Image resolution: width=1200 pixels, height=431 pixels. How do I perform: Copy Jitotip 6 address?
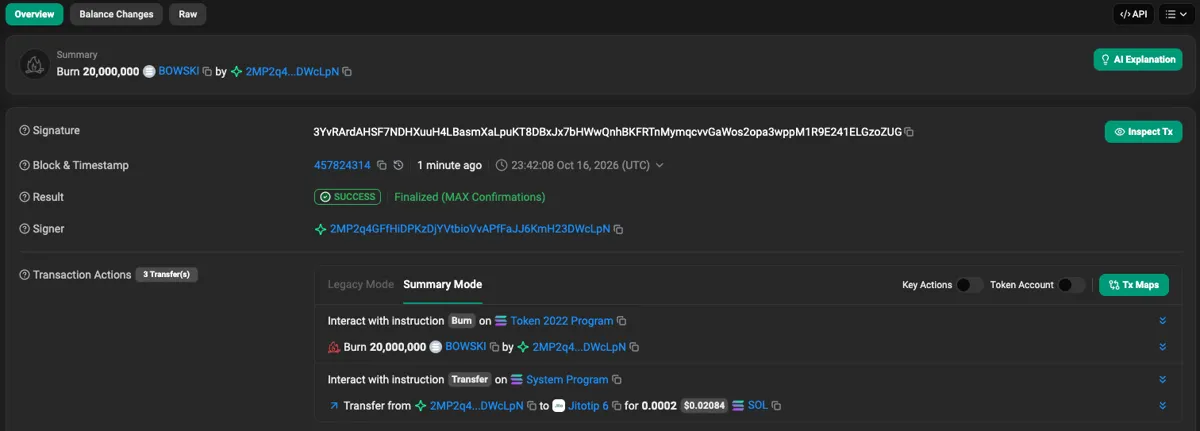616,406
